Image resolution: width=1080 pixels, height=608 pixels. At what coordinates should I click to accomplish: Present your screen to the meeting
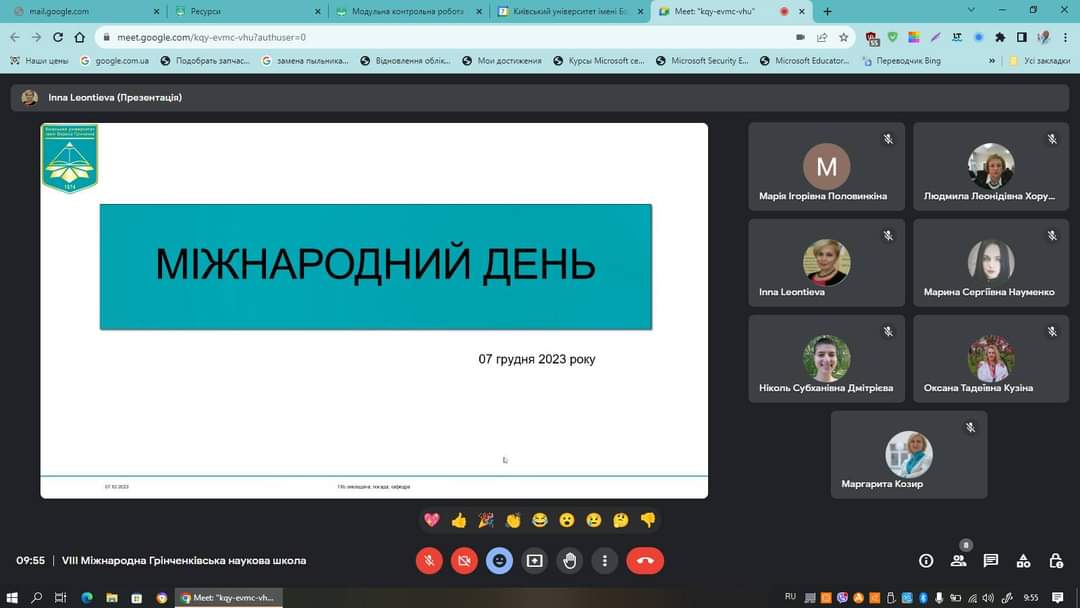[534, 560]
